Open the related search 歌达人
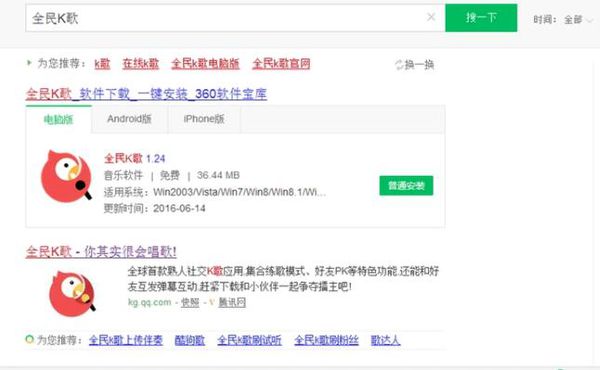This screenshot has width=600, height=370. [385, 340]
